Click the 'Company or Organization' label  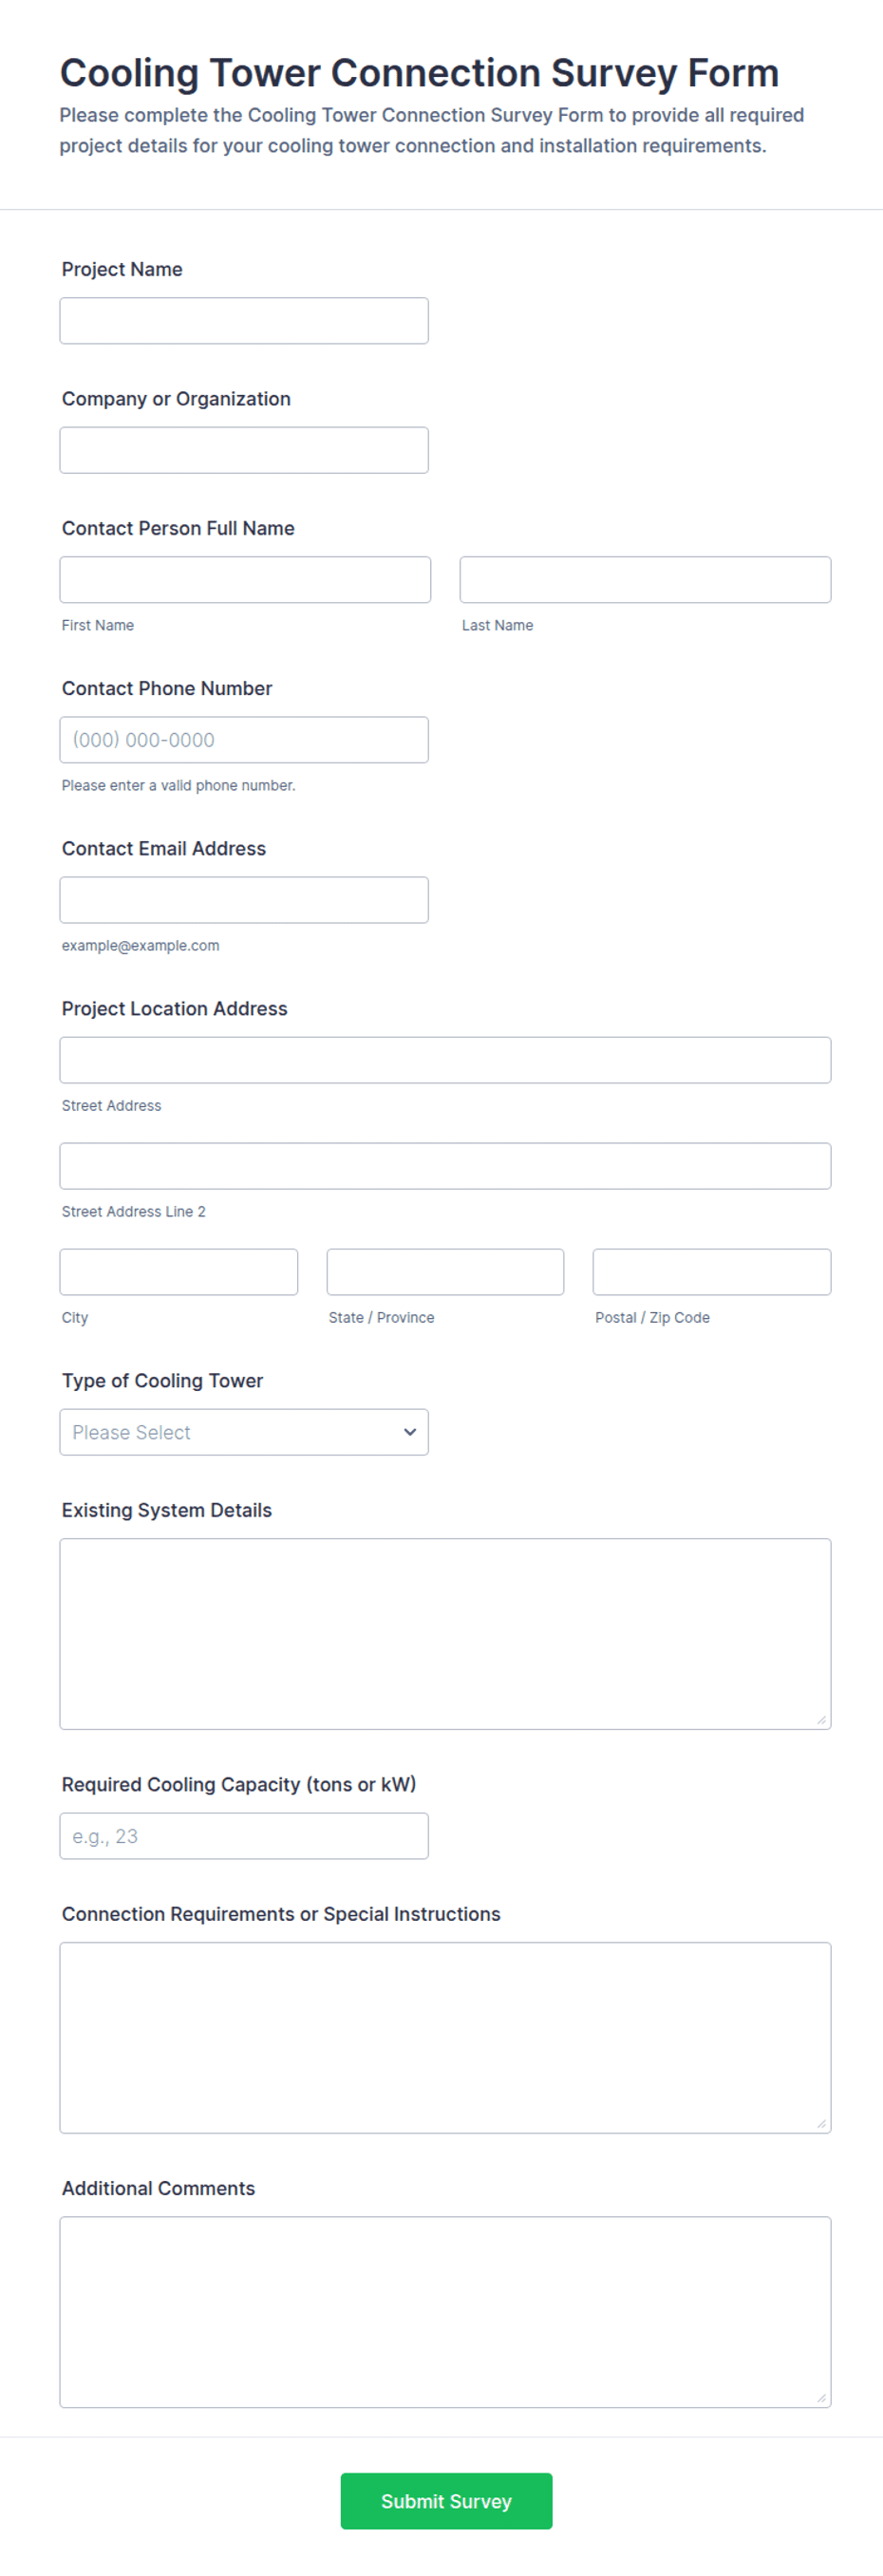176,399
